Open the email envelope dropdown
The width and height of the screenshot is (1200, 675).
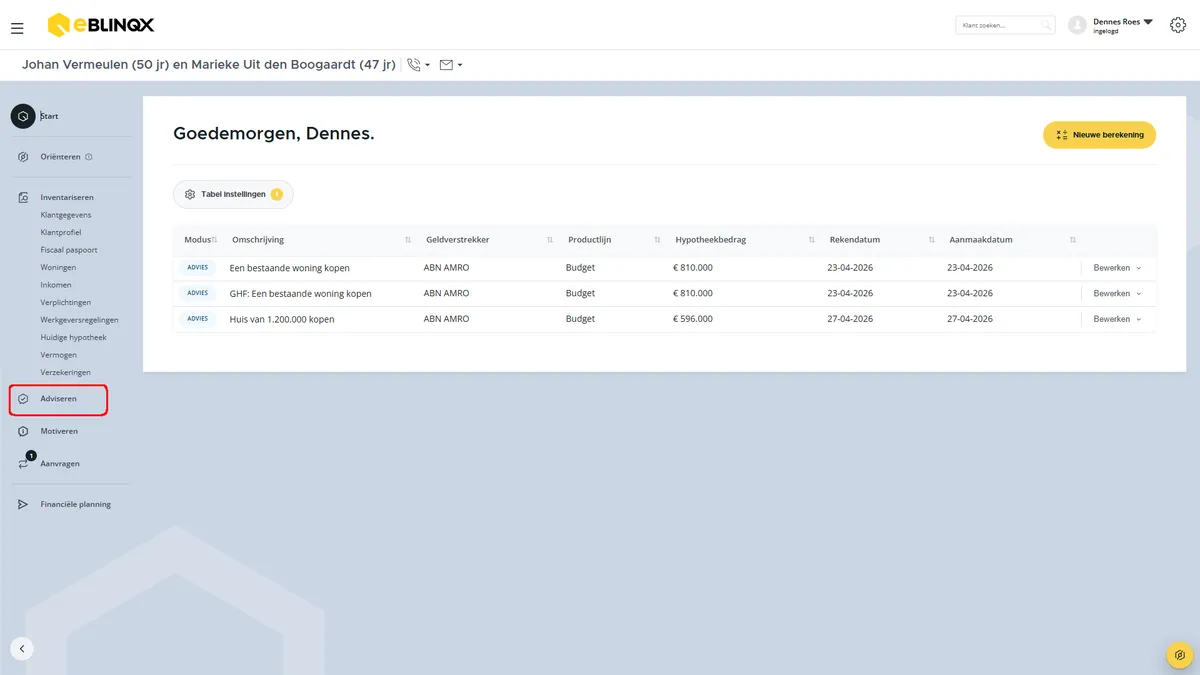[x=450, y=65]
